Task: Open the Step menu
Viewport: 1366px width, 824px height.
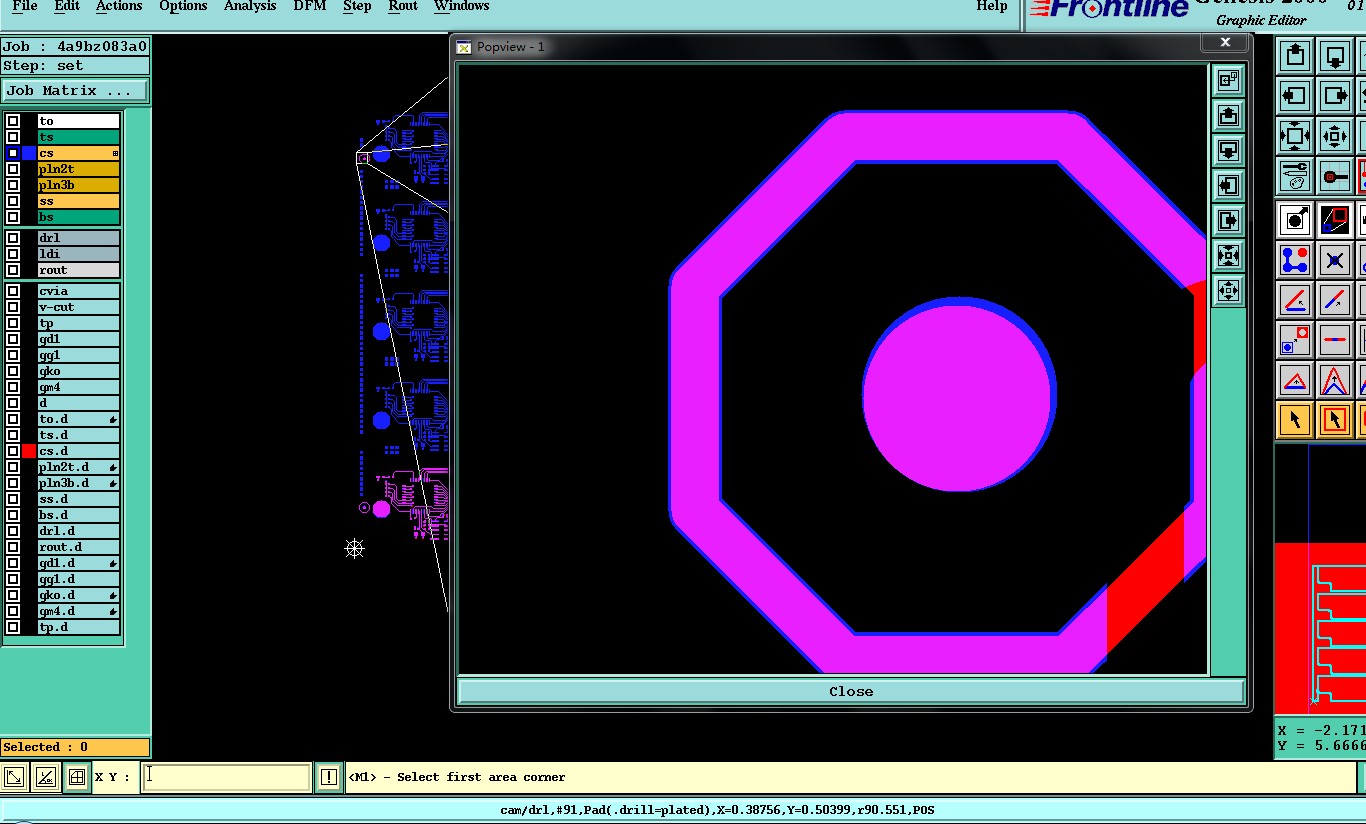Action: pos(357,6)
